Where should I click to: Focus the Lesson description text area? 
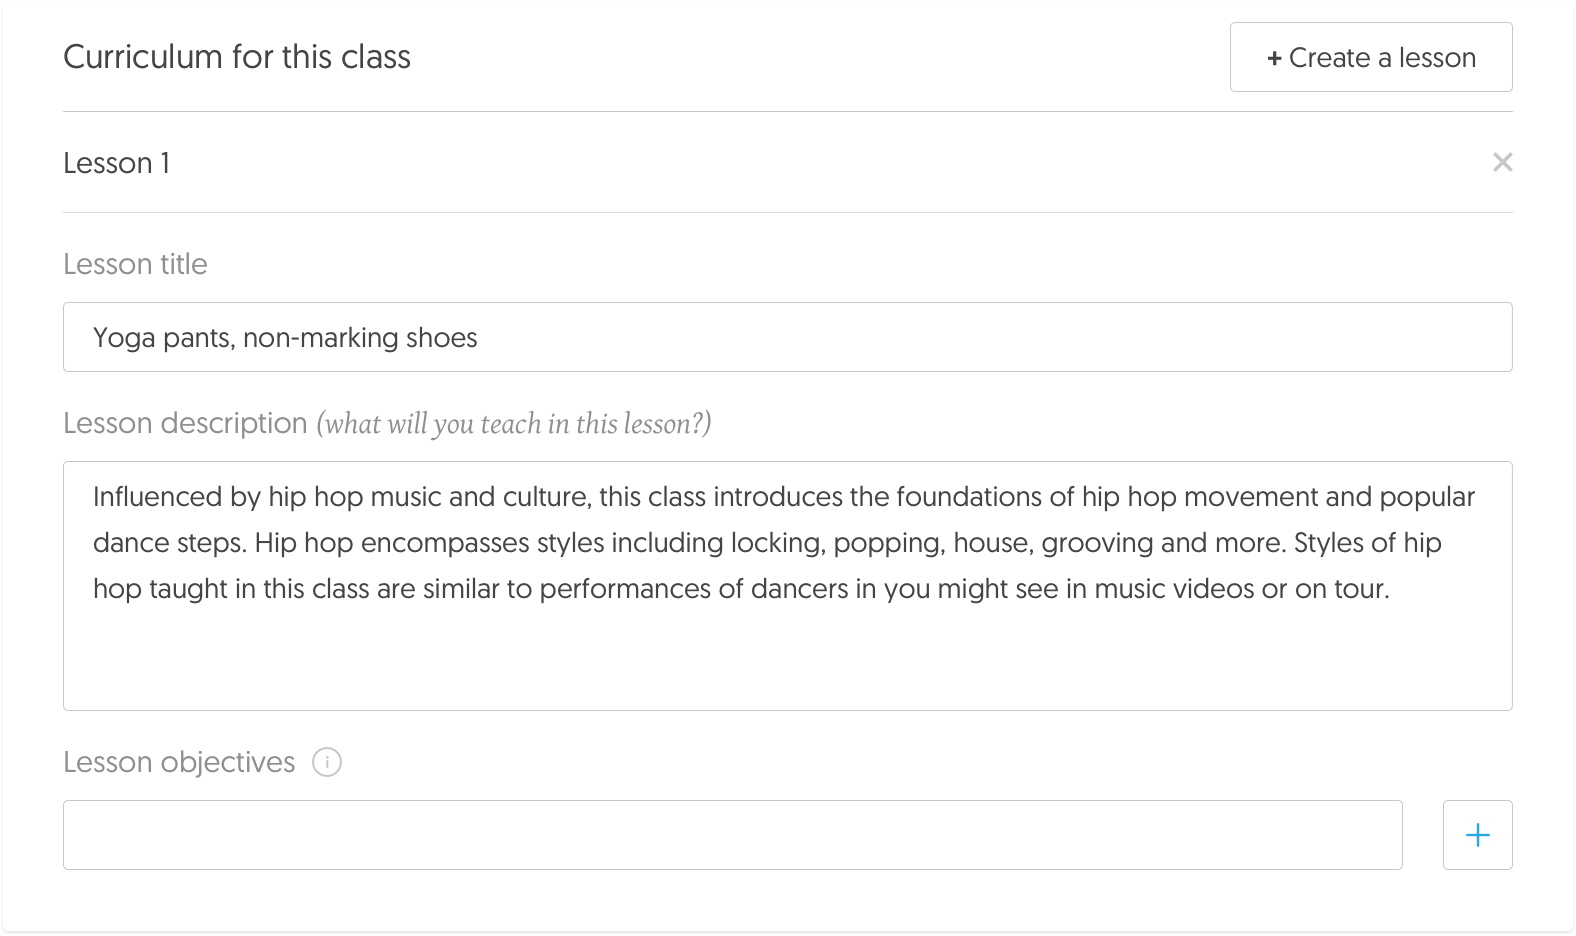pyautogui.click(x=788, y=586)
